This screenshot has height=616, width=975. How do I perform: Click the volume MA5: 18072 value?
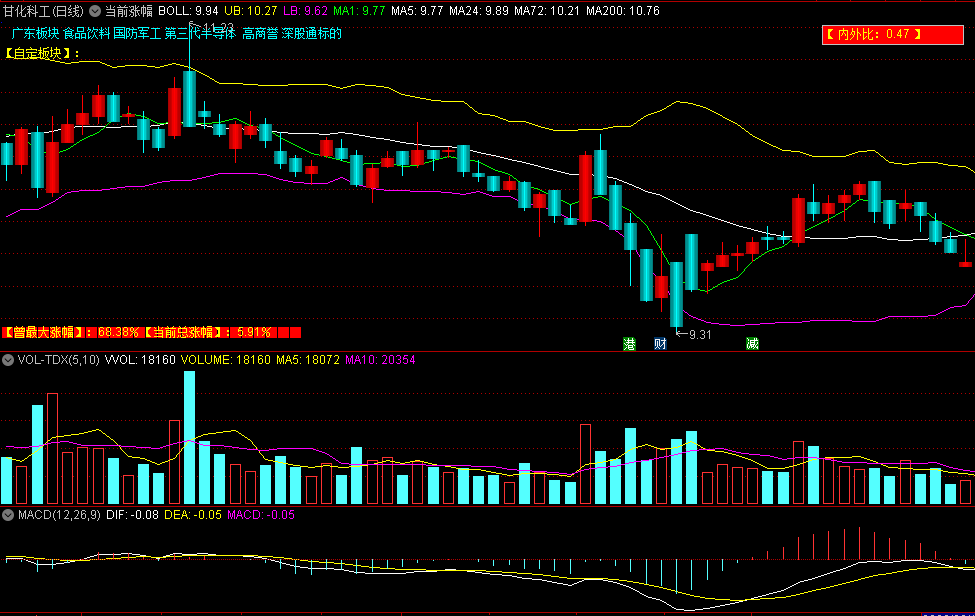tap(308, 360)
